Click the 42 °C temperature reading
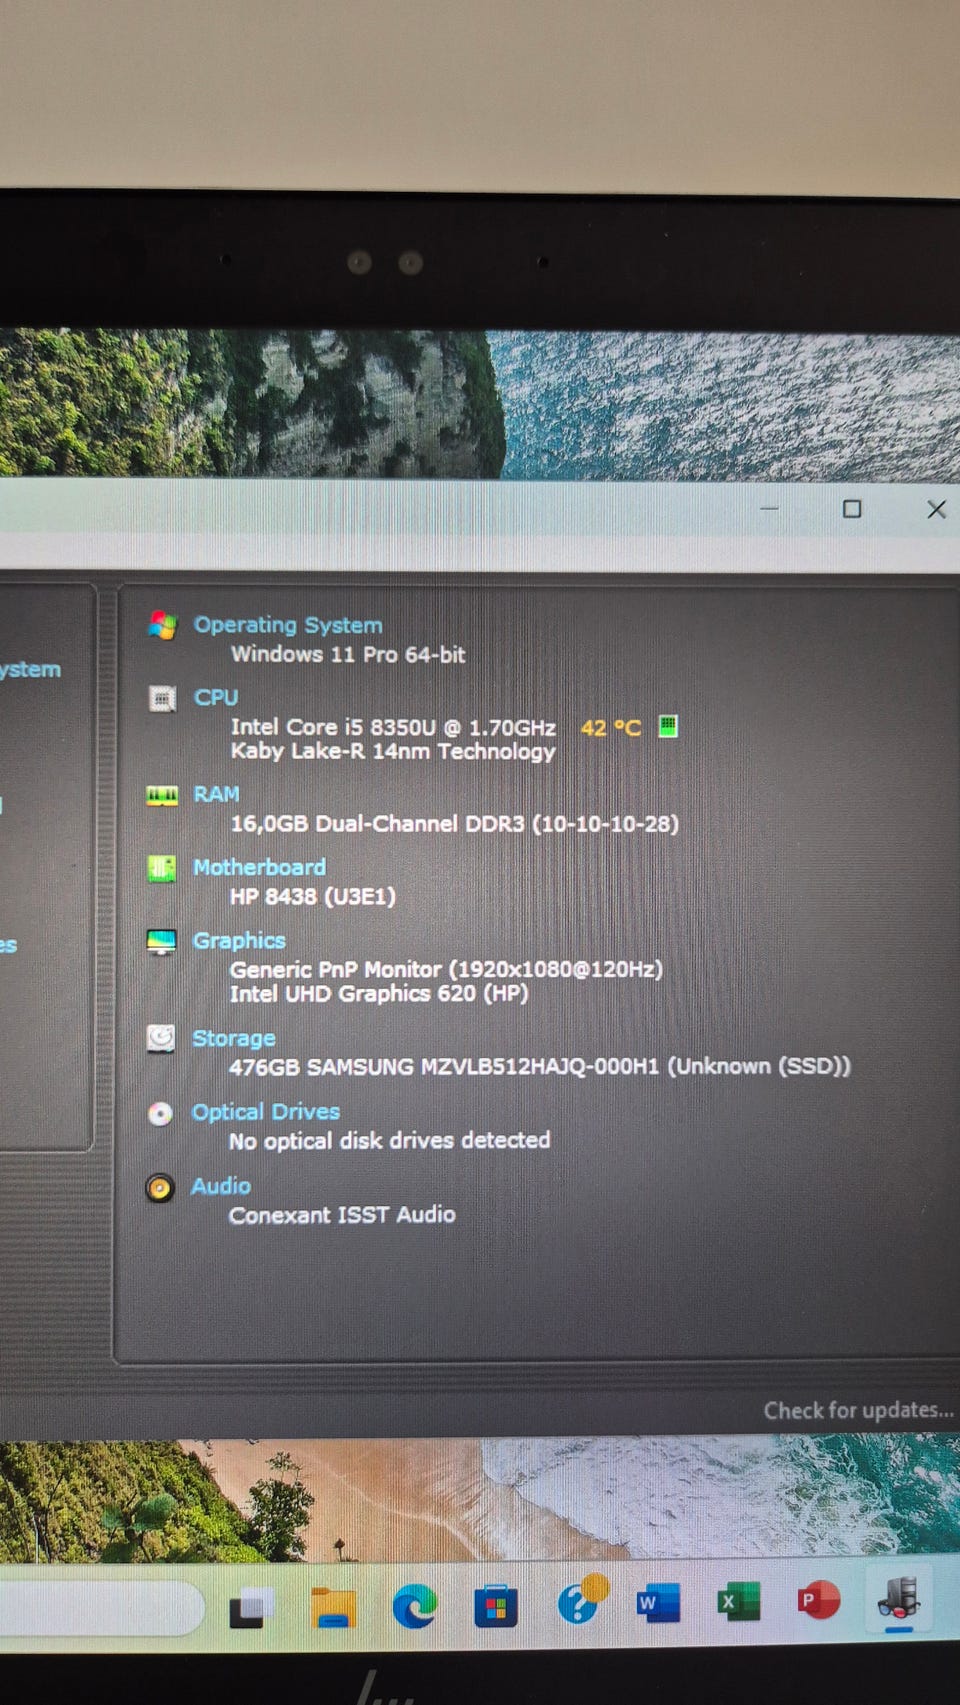Screen dimensions: 960x1705 click(611, 728)
